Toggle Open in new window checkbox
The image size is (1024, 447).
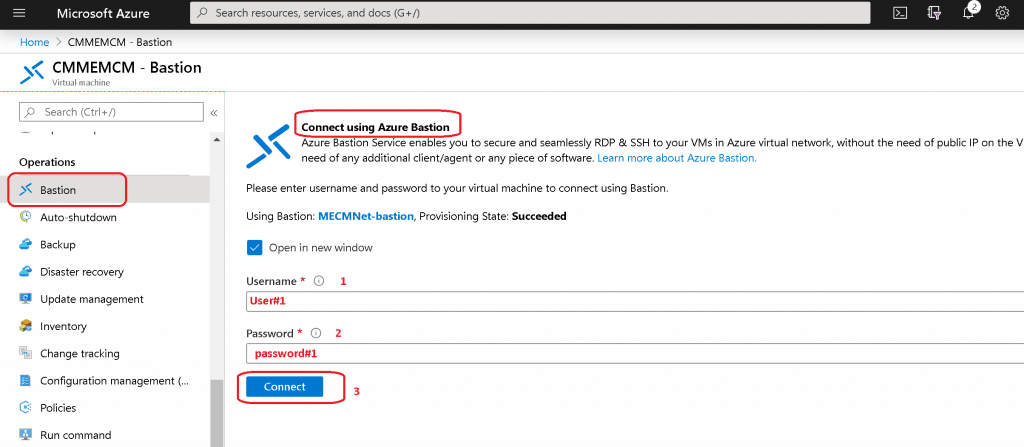pos(254,248)
